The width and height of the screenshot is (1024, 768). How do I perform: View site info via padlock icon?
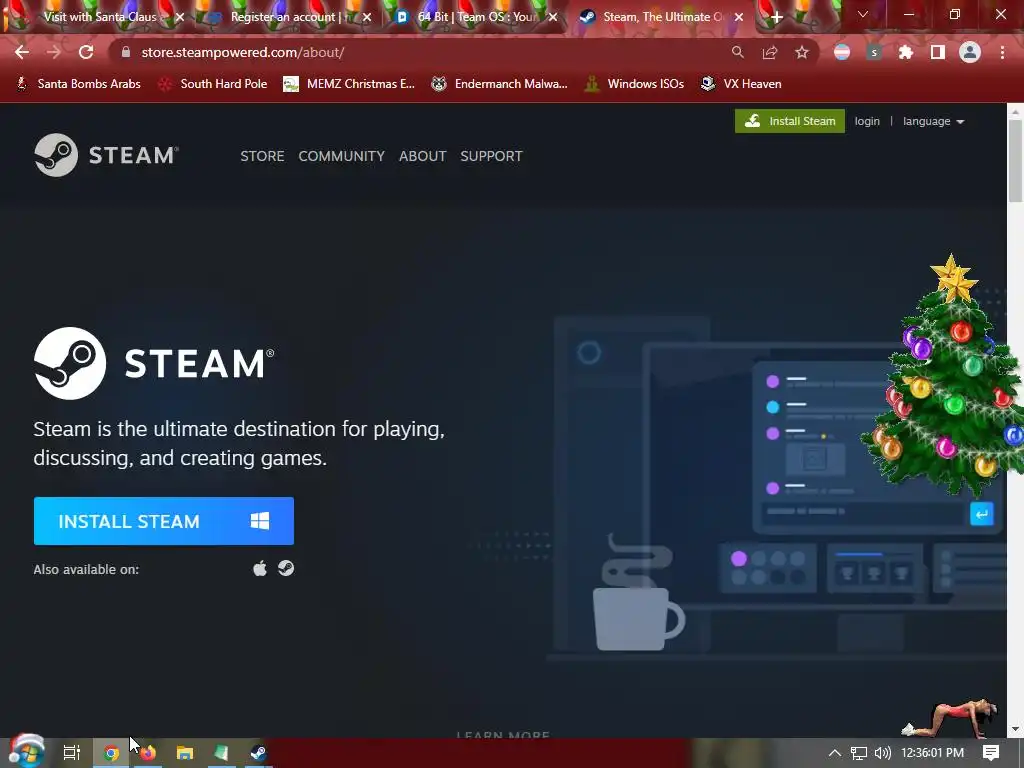point(126,52)
